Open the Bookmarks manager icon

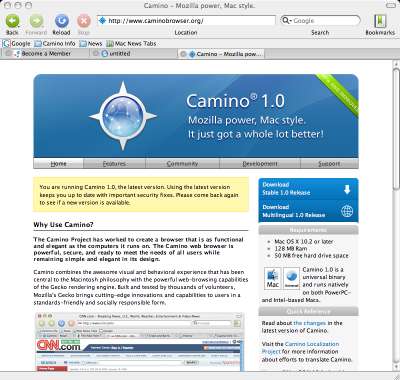click(380, 21)
